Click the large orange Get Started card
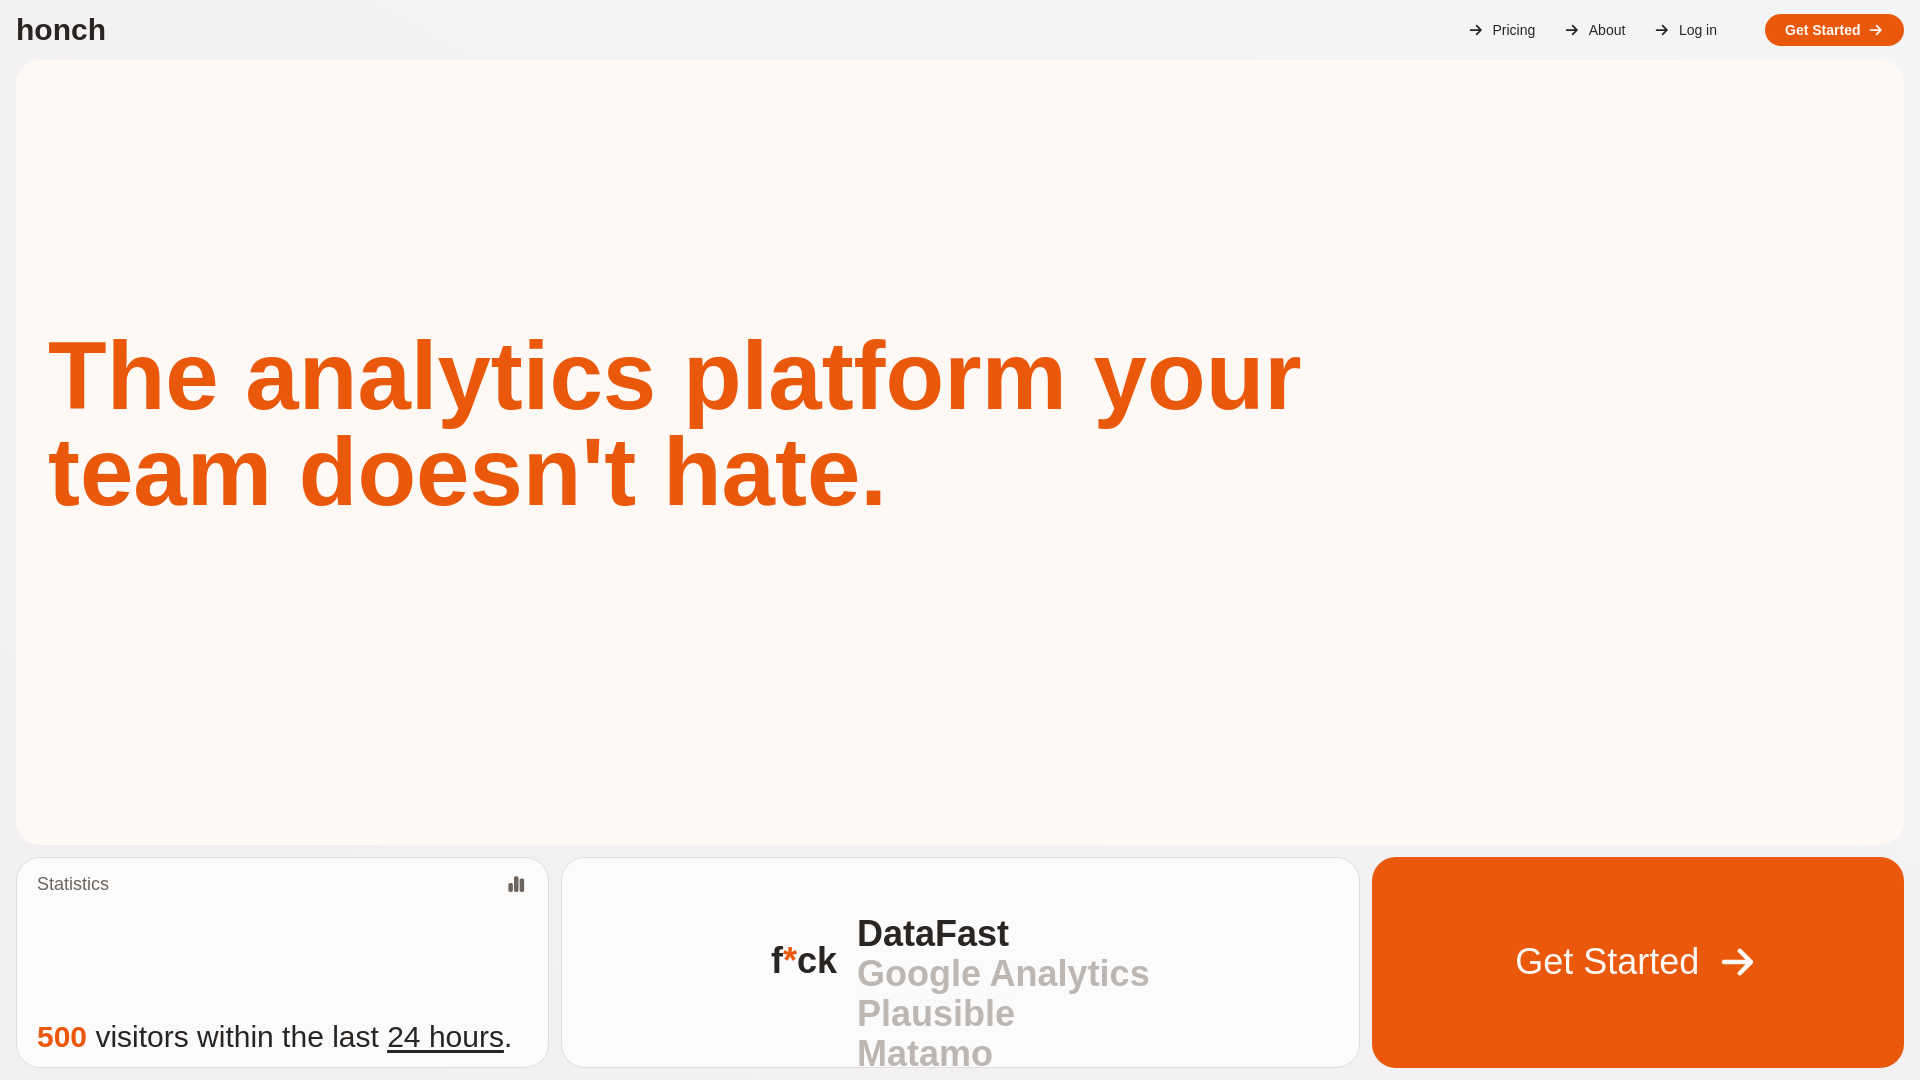Viewport: 1920px width, 1080px height. (1638, 962)
